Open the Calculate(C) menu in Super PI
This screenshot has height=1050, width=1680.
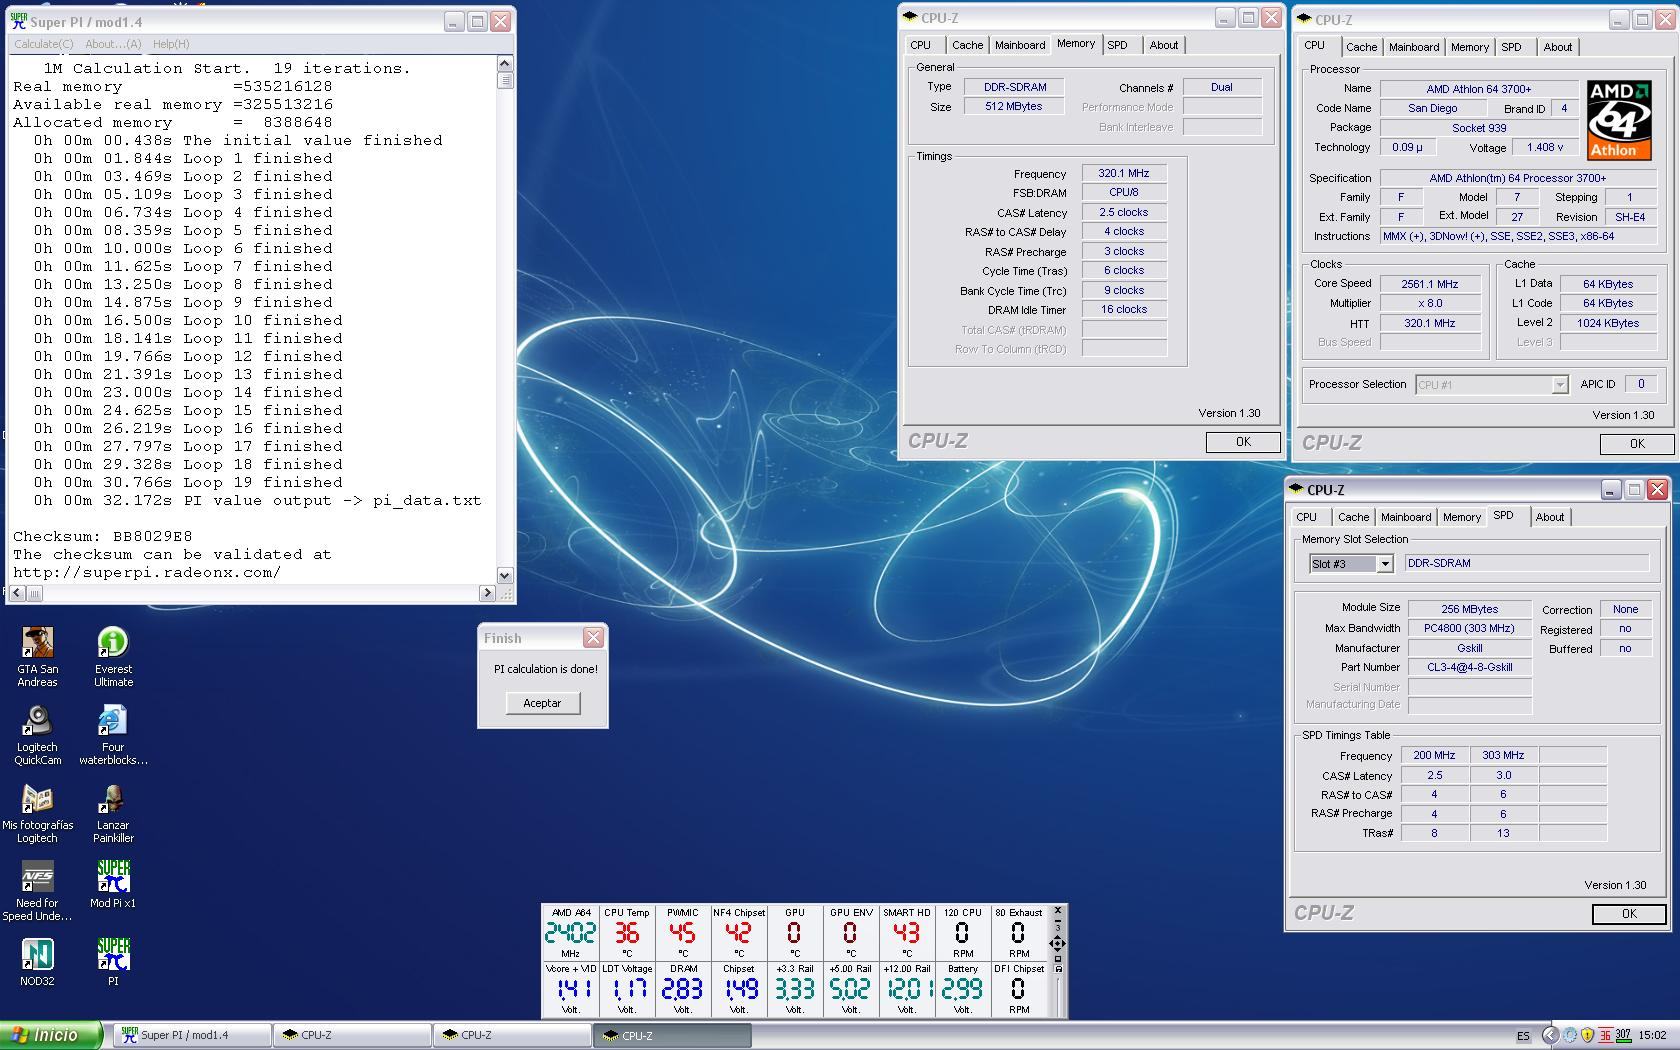[44, 44]
